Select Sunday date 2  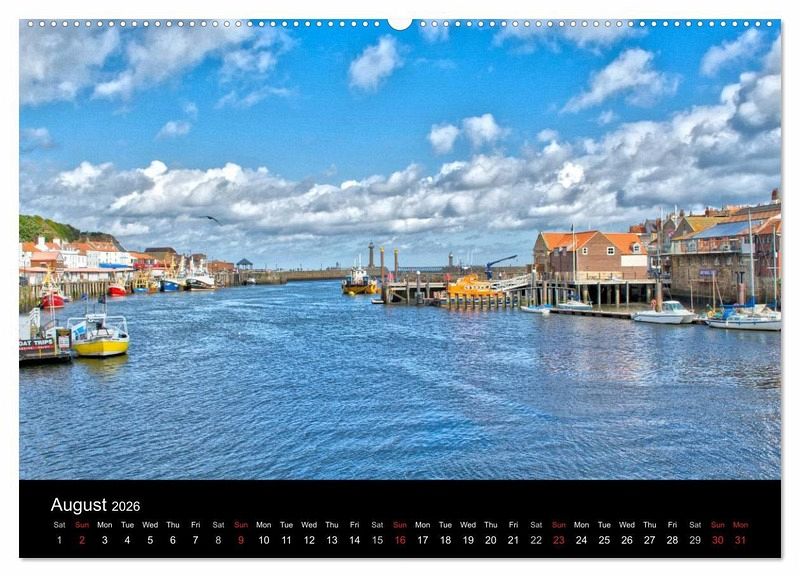[x=82, y=540]
